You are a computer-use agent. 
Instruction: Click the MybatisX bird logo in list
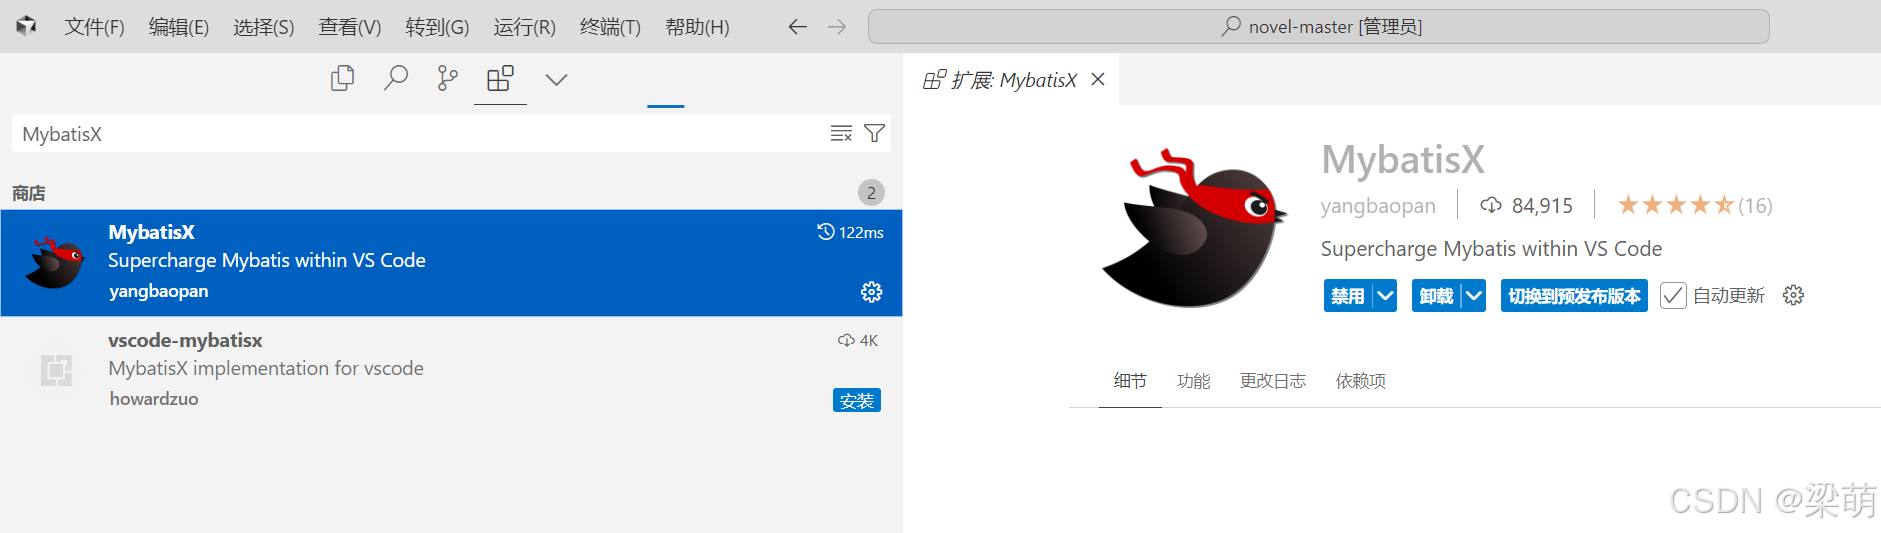click(x=55, y=262)
